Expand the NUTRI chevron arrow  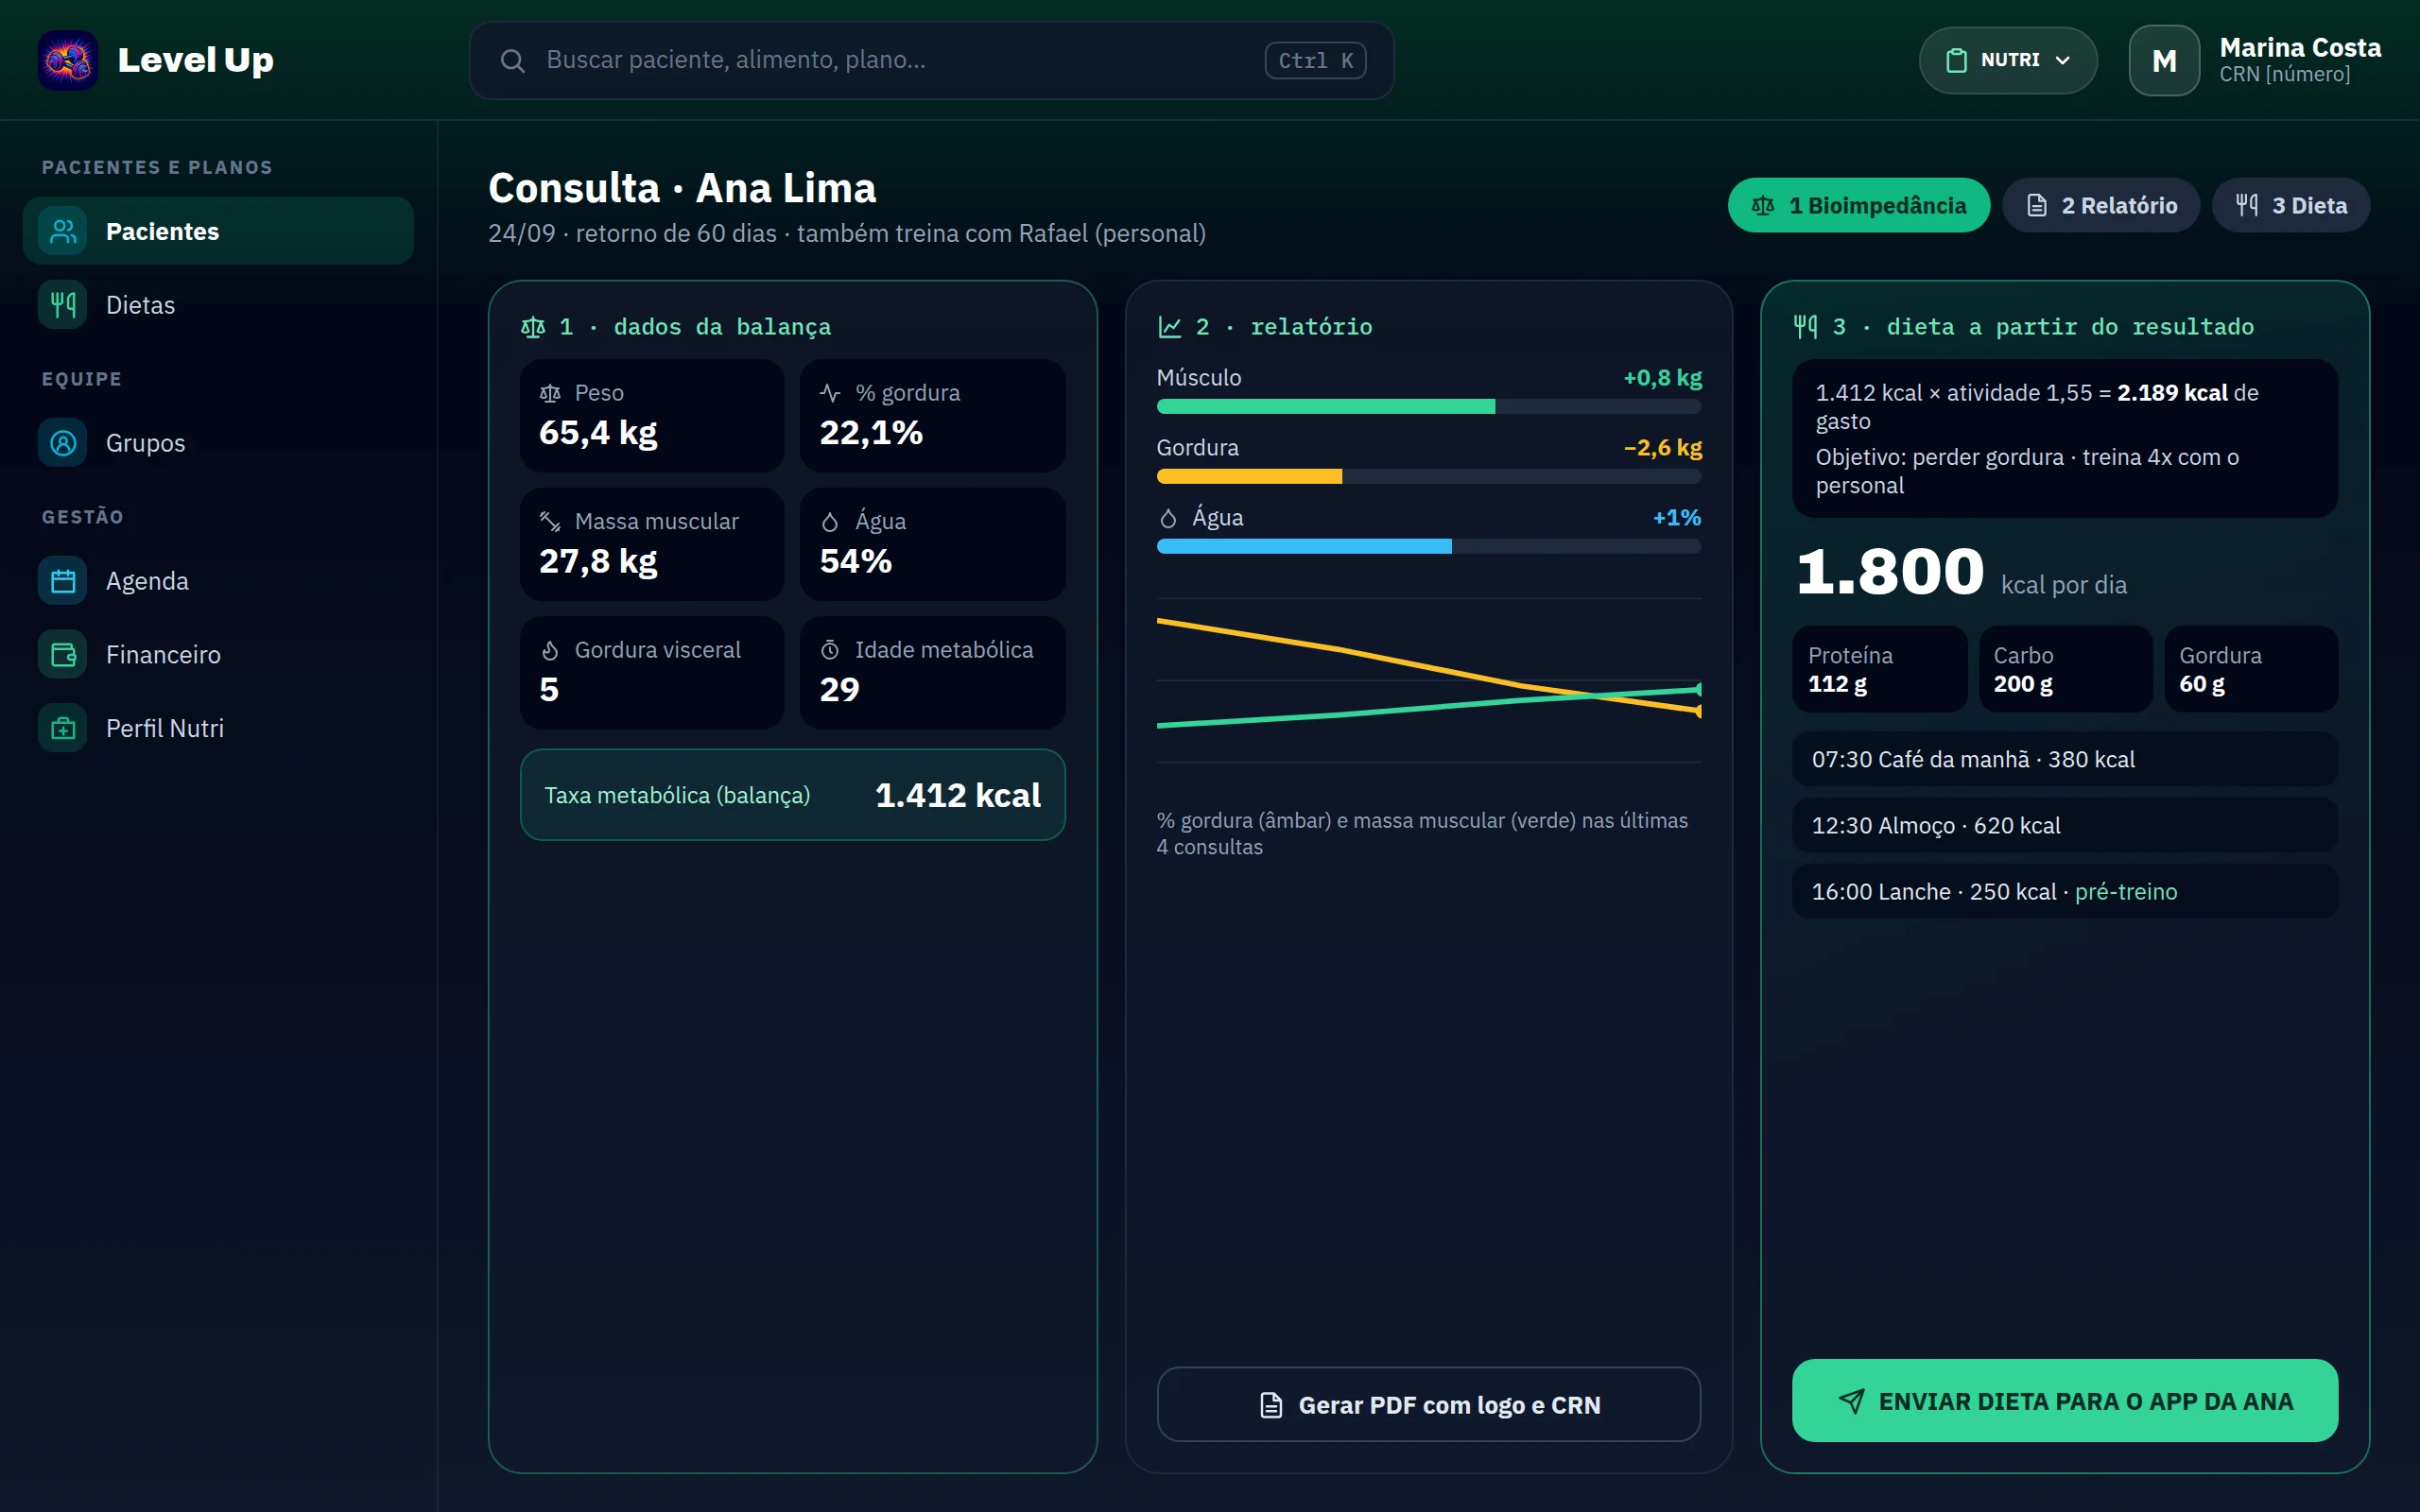pyautogui.click(x=2062, y=60)
